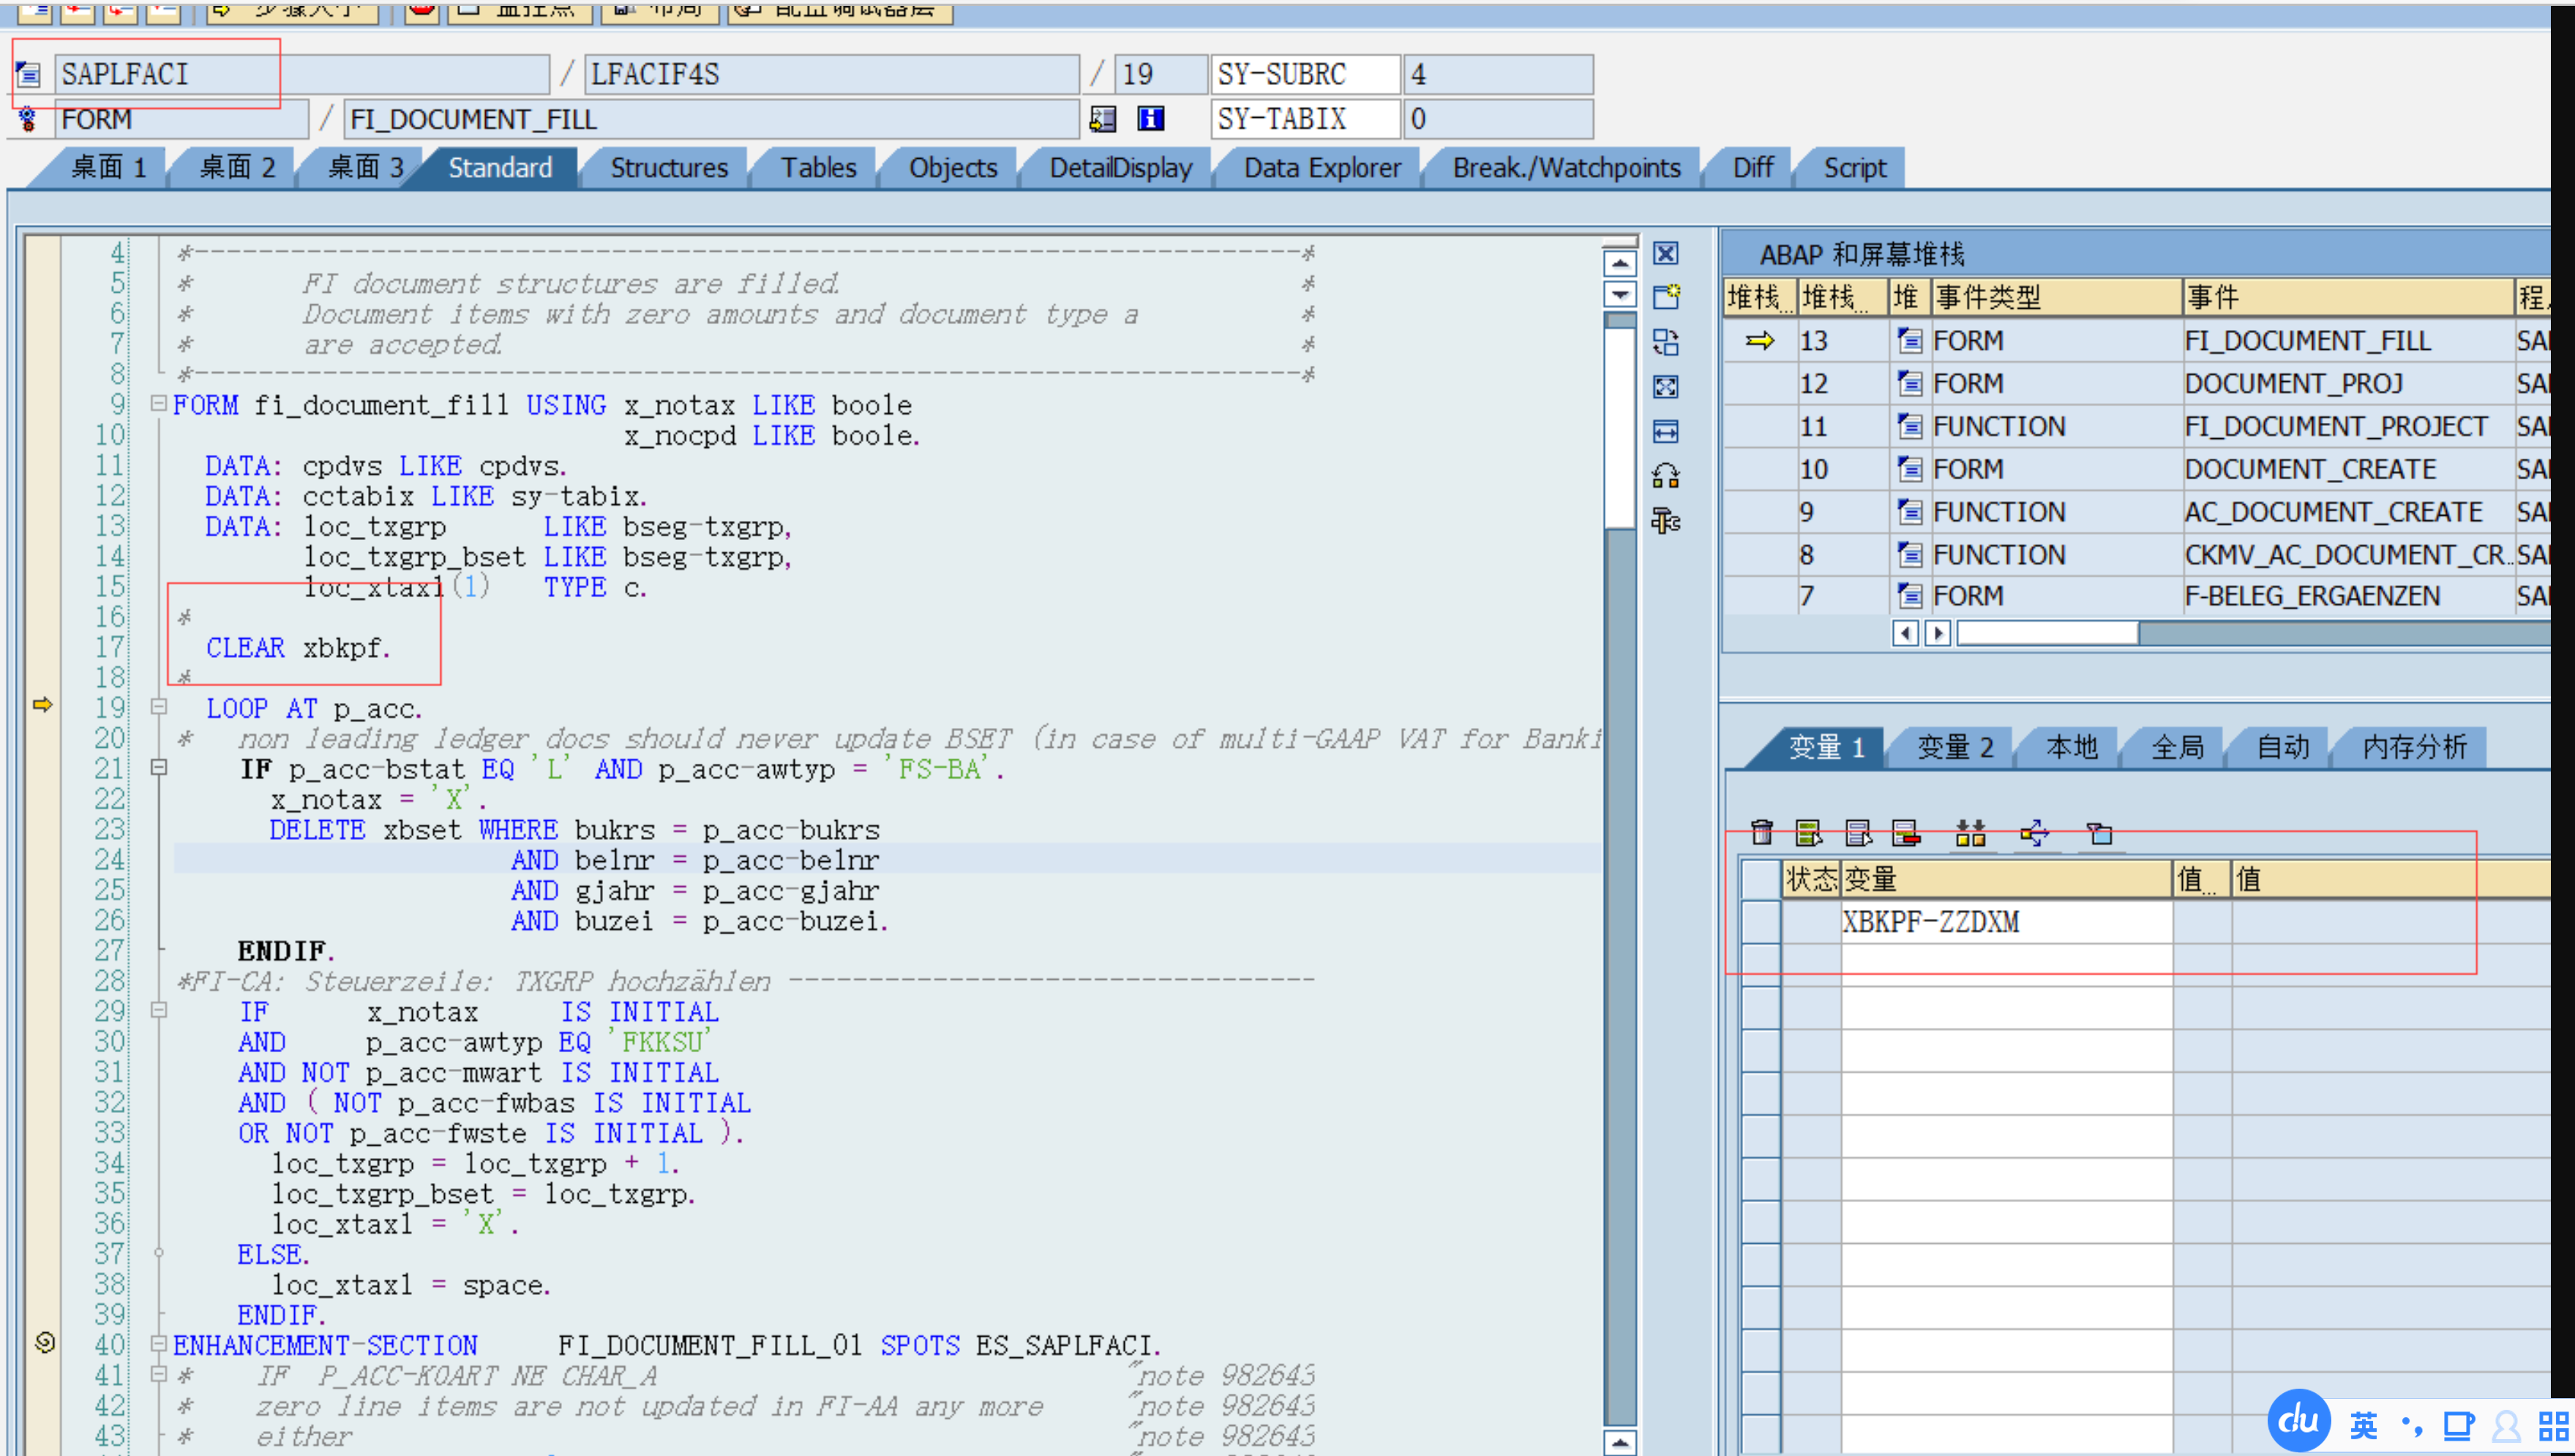Click the code editor scroll-down arrow at bottom
Screen dimensions: 2575x1456
1619,1442
